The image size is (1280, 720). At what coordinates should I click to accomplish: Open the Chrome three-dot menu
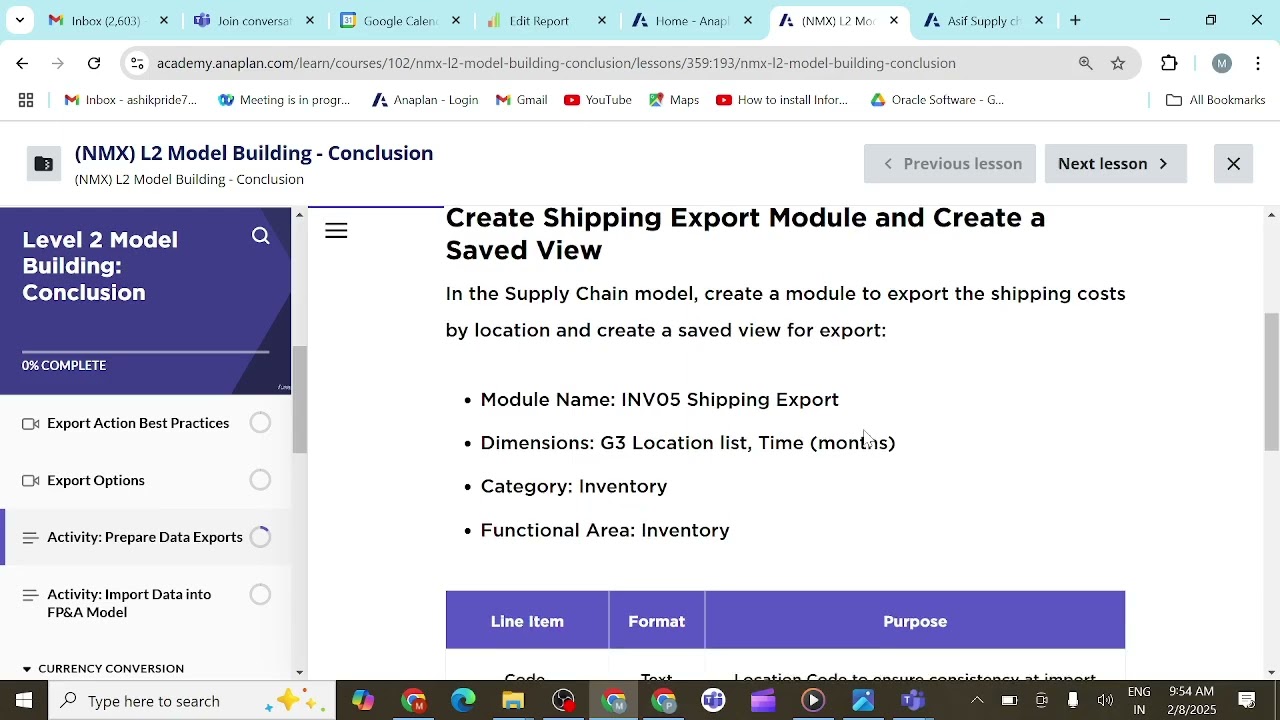click(x=1258, y=63)
